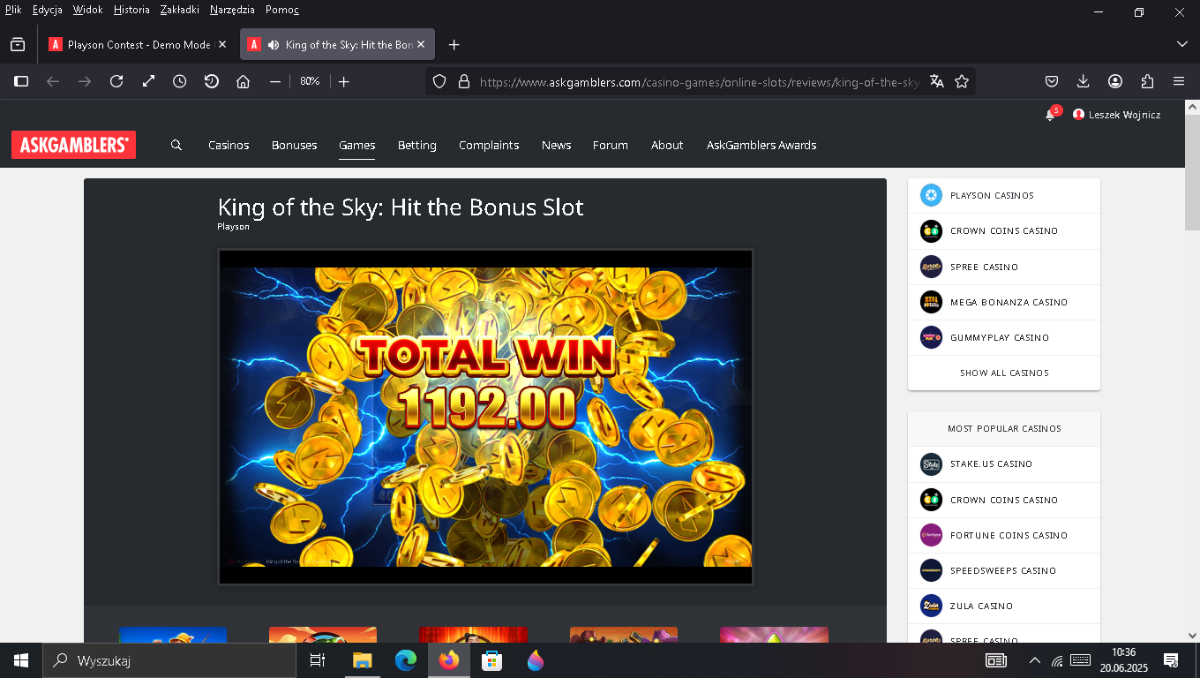This screenshot has height=678, width=1200.
Task: Click the address bar URL
Action: [699, 82]
